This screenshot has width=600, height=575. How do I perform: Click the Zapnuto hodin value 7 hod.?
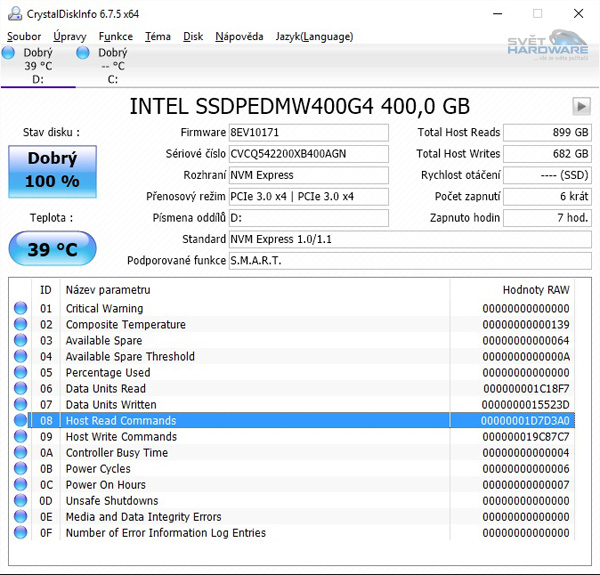click(x=548, y=218)
